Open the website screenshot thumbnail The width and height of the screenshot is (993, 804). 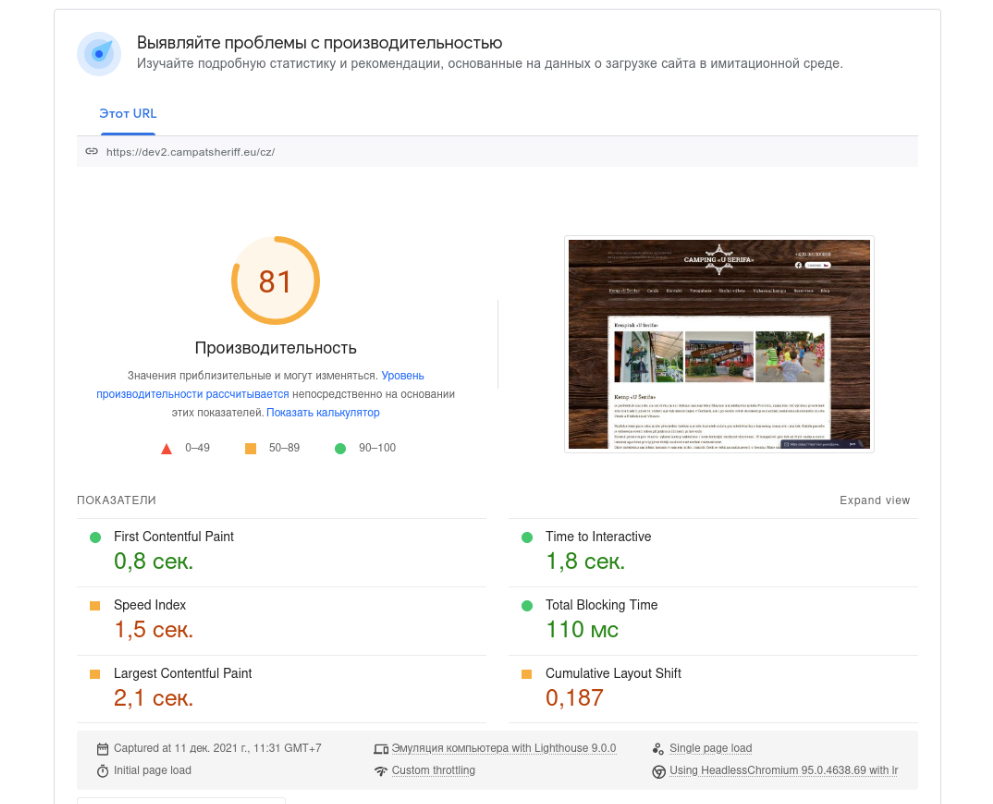pyautogui.click(x=719, y=344)
